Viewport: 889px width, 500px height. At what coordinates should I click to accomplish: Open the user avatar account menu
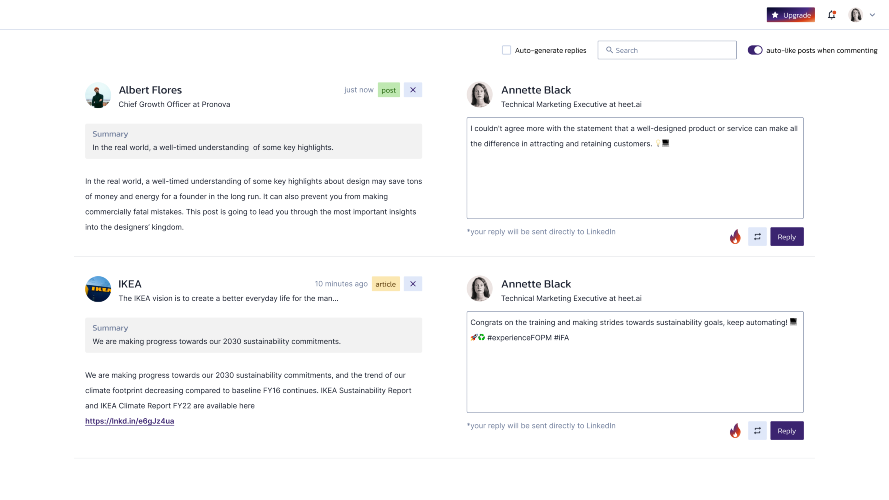tap(856, 15)
